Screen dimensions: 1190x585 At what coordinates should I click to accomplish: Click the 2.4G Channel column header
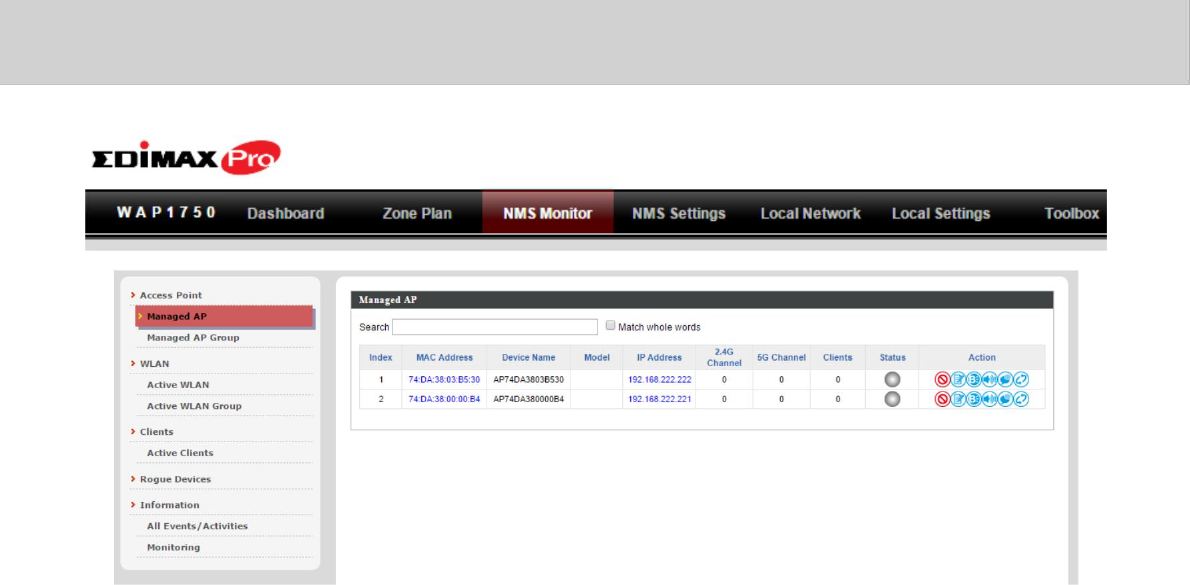[724, 357]
